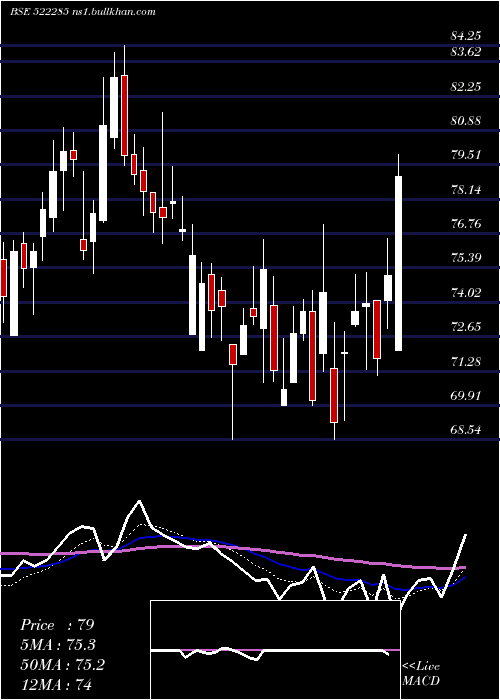Select the 80.88 price axis label
Viewport: 500px width, 700px height.
[466, 121]
